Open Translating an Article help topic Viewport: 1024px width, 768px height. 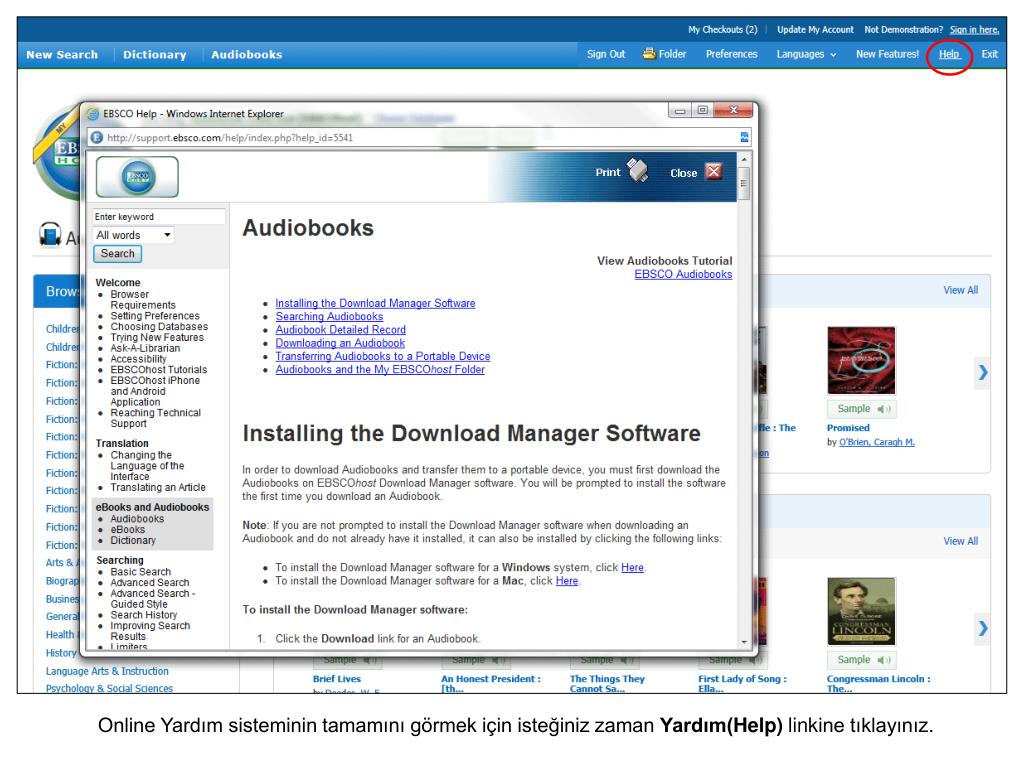coord(157,488)
